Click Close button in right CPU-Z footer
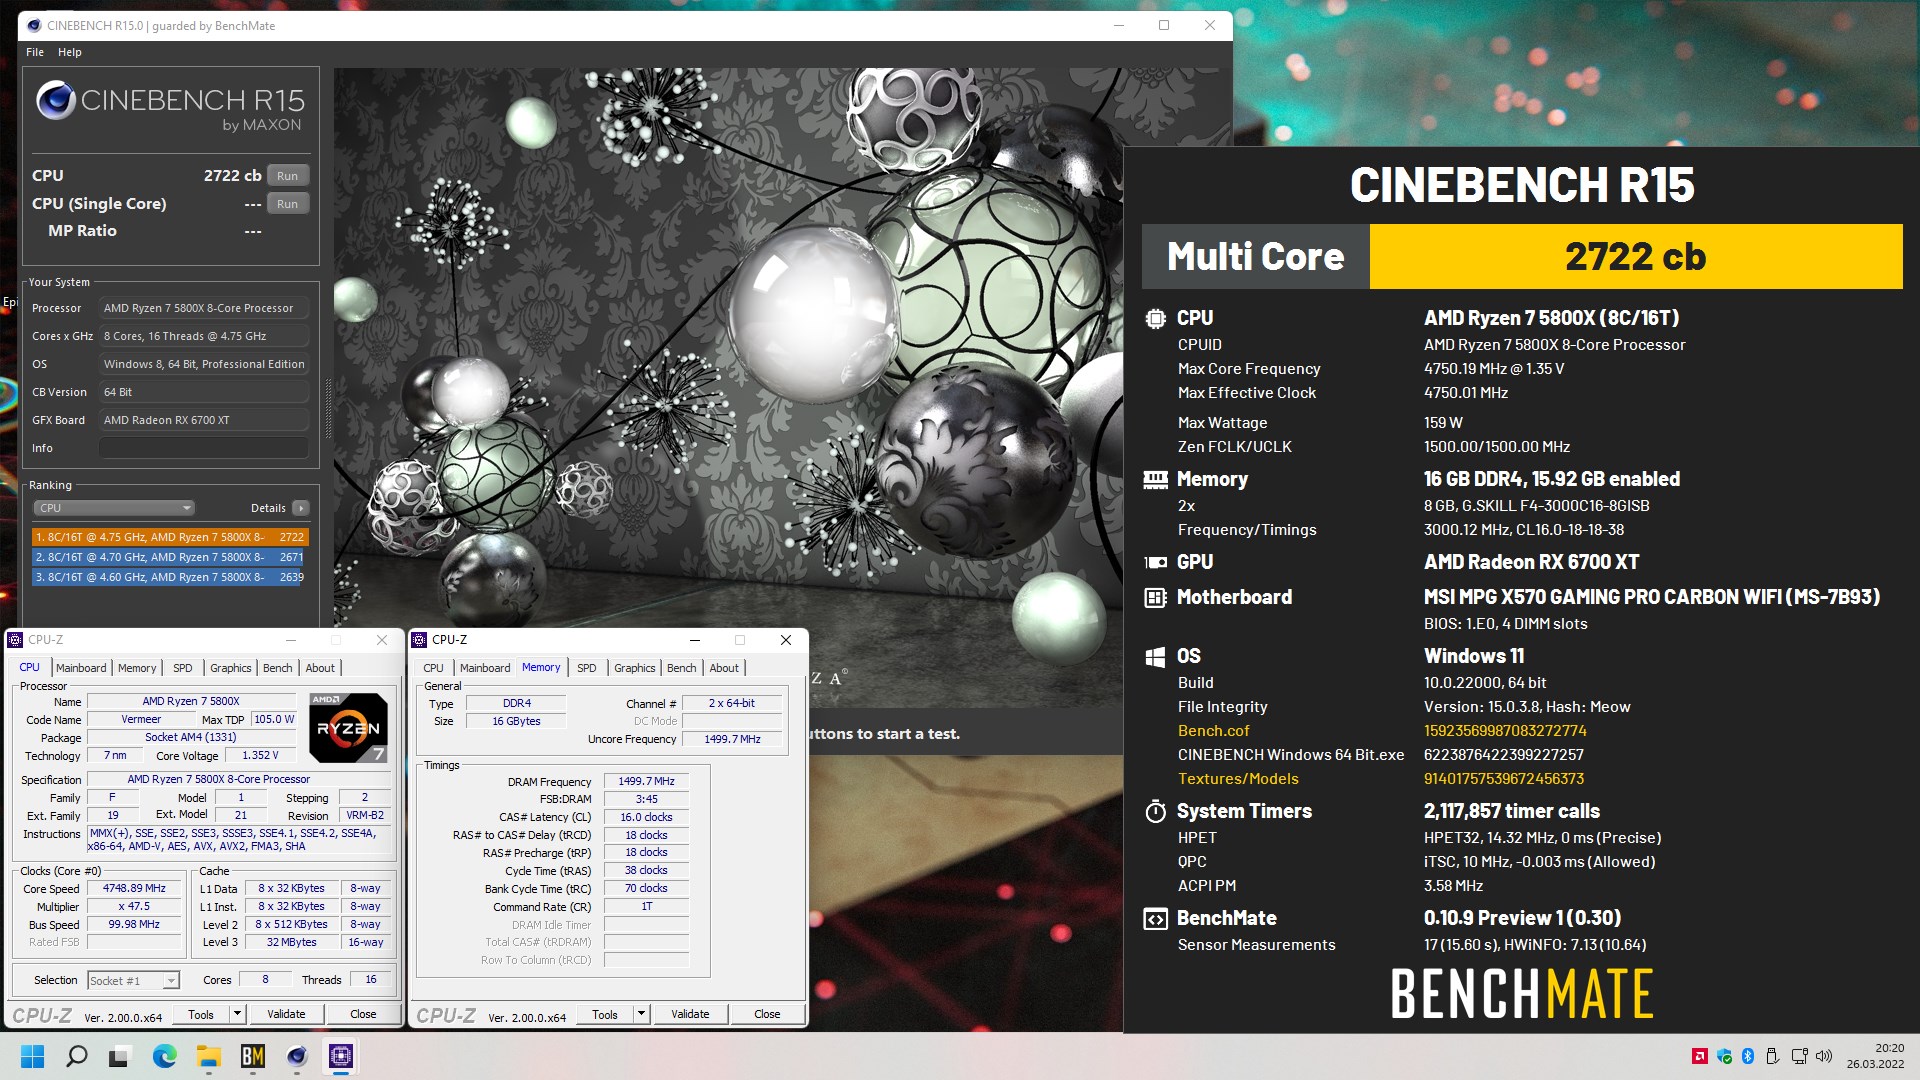1920x1080 pixels. (x=767, y=1014)
